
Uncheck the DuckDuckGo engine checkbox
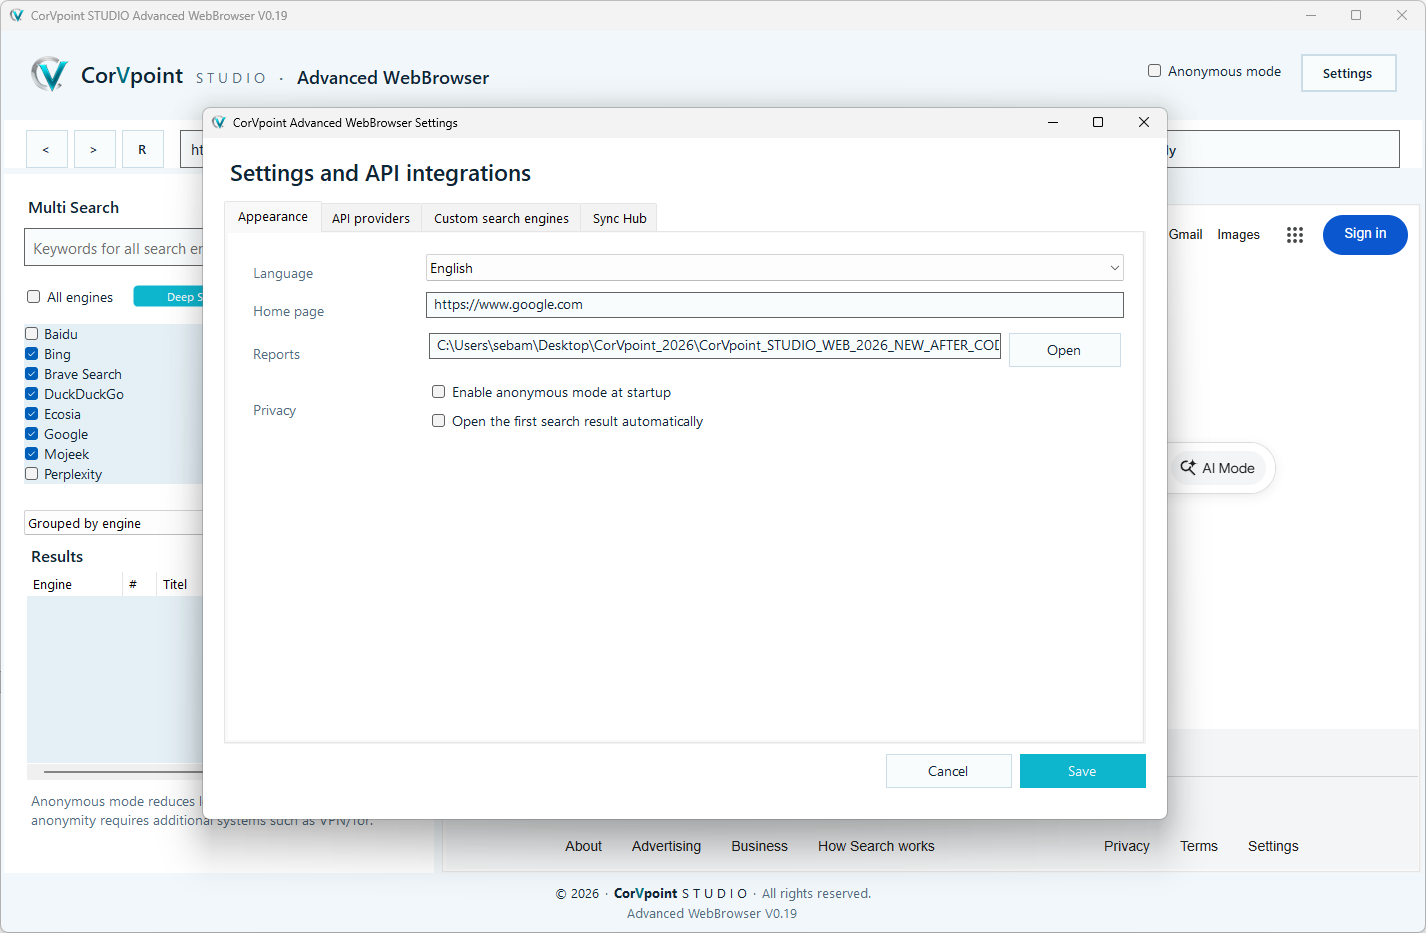click(x=31, y=394)
